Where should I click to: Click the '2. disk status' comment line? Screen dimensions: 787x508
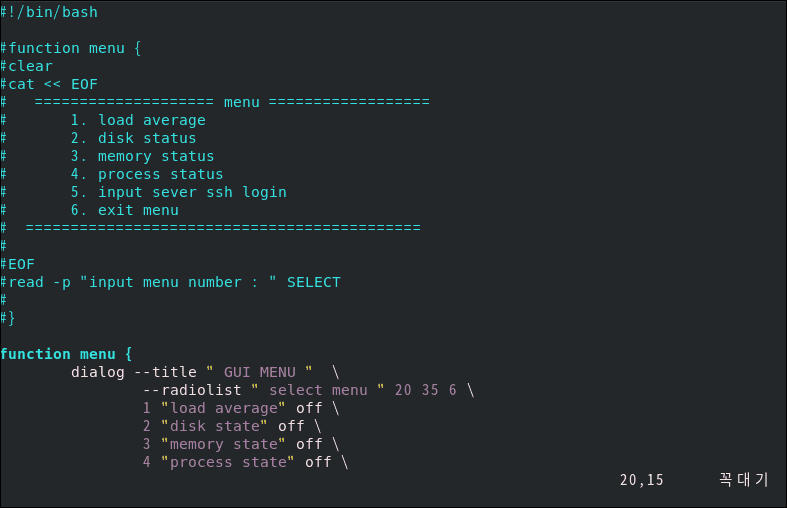point(133,138)
